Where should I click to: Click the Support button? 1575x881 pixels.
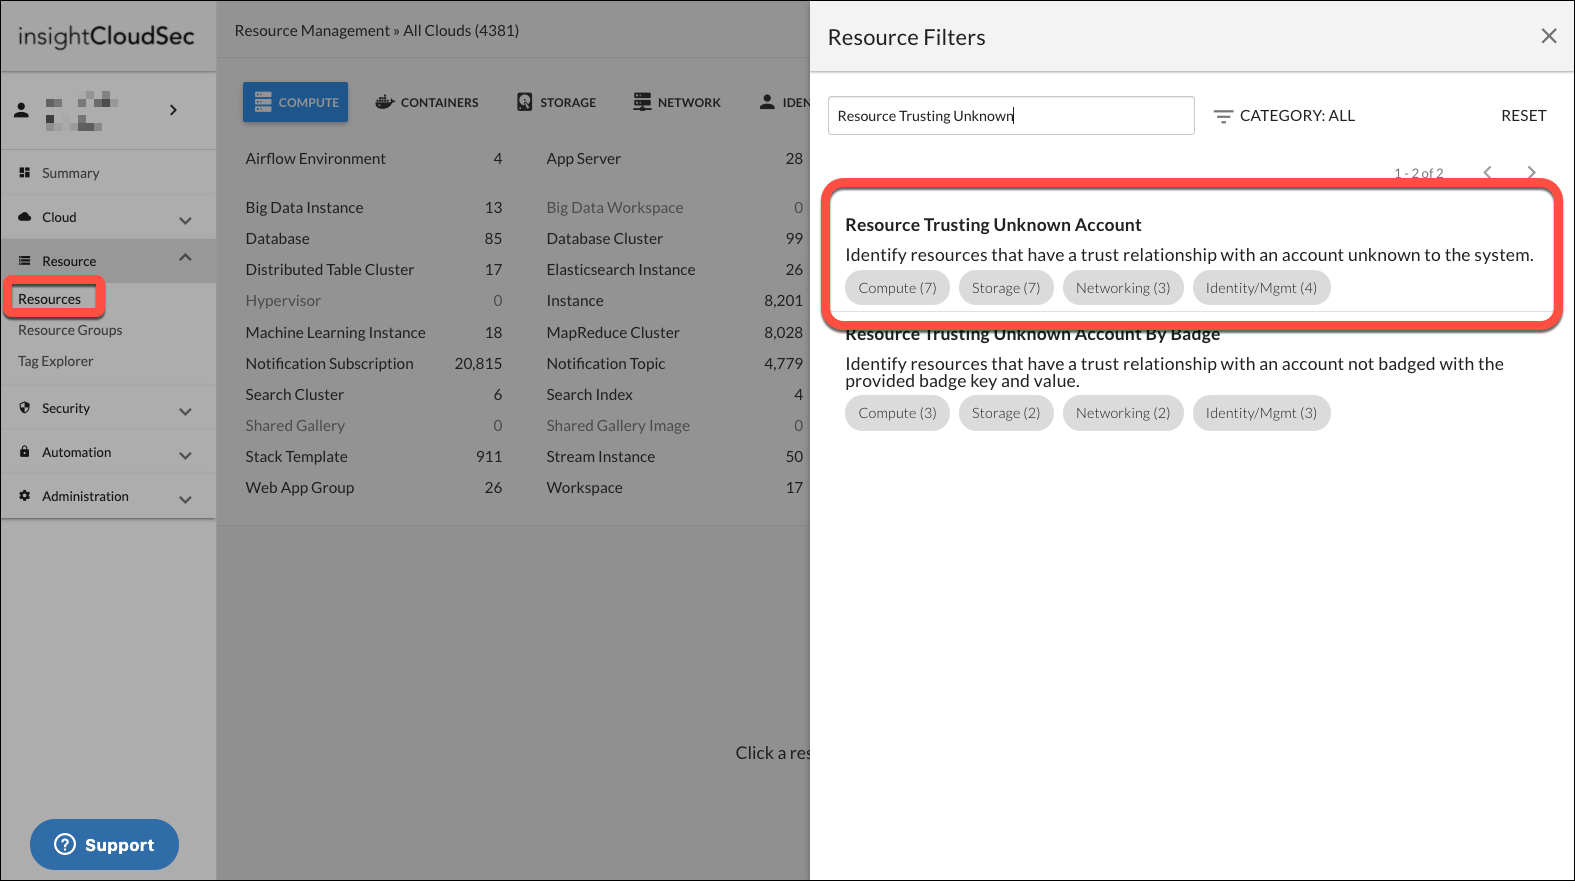click(104, 845)
